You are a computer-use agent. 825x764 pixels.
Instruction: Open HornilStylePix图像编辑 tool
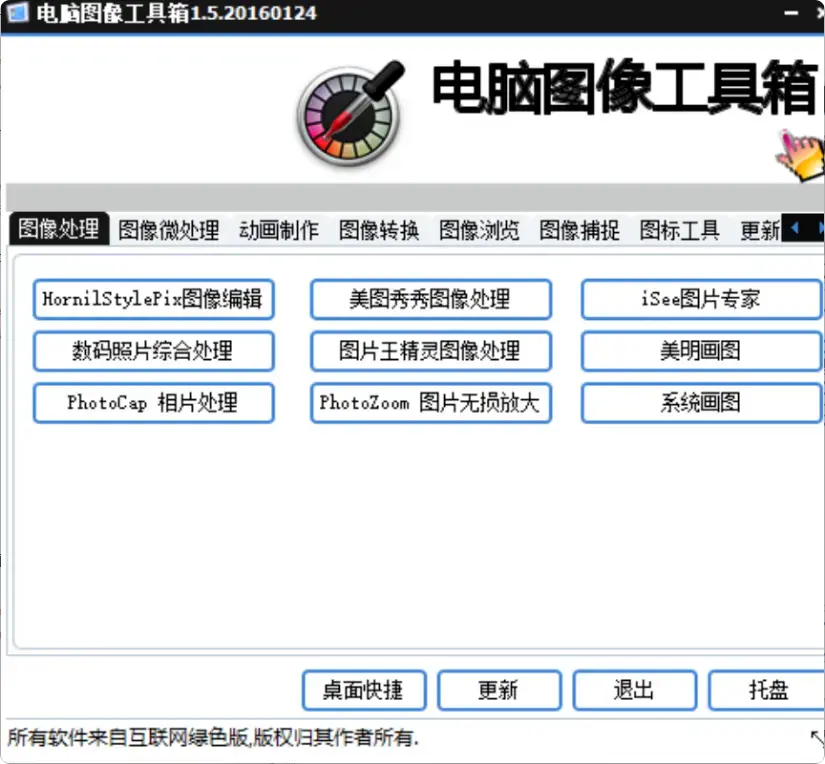pos(154,299)
